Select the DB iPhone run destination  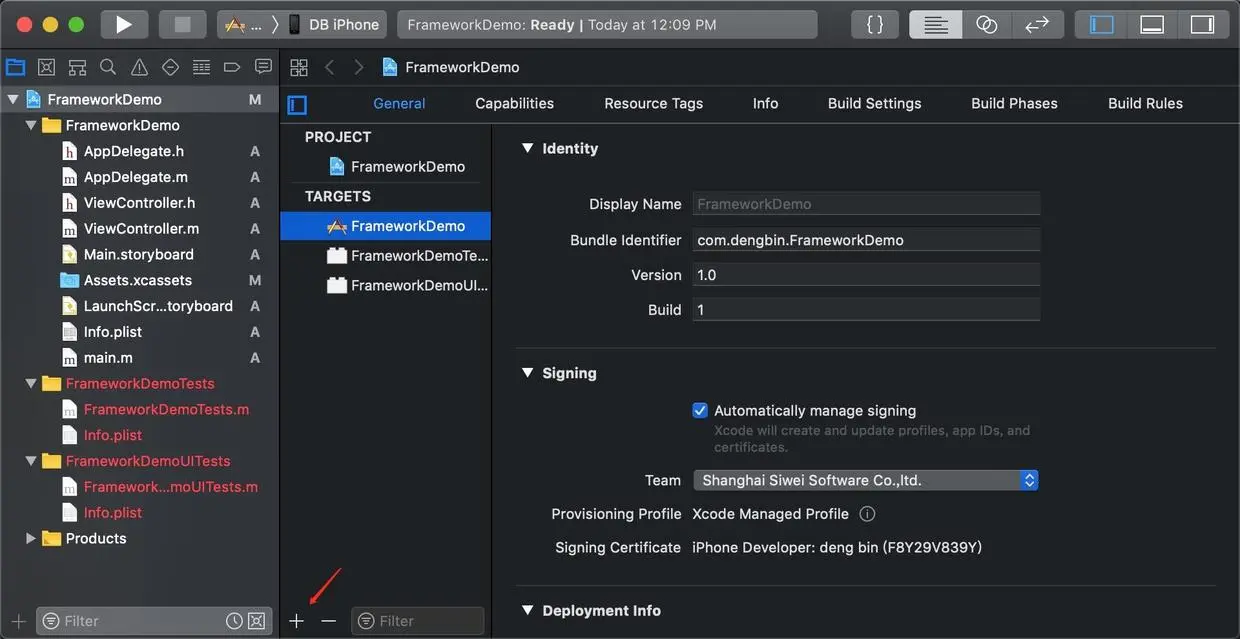click(333, 25)
